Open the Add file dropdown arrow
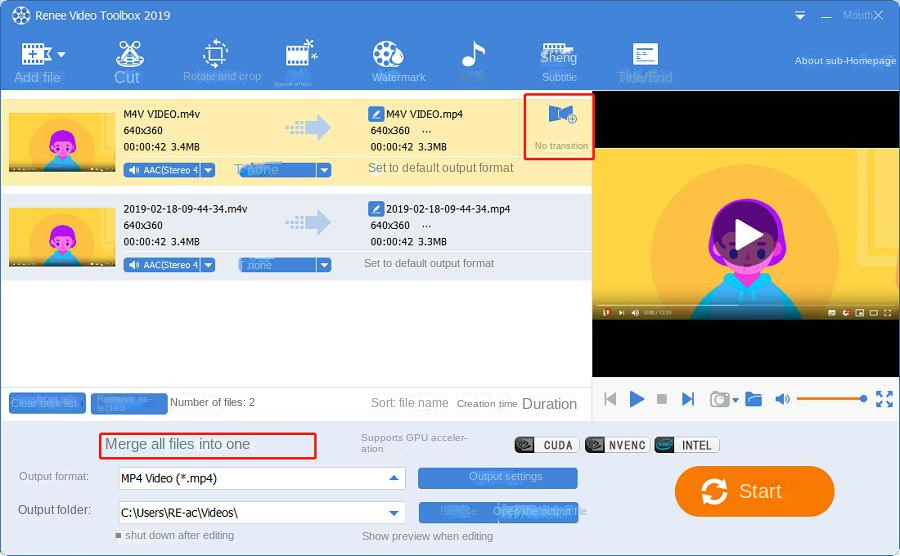The image size is (900, 556). pos(62,54)
